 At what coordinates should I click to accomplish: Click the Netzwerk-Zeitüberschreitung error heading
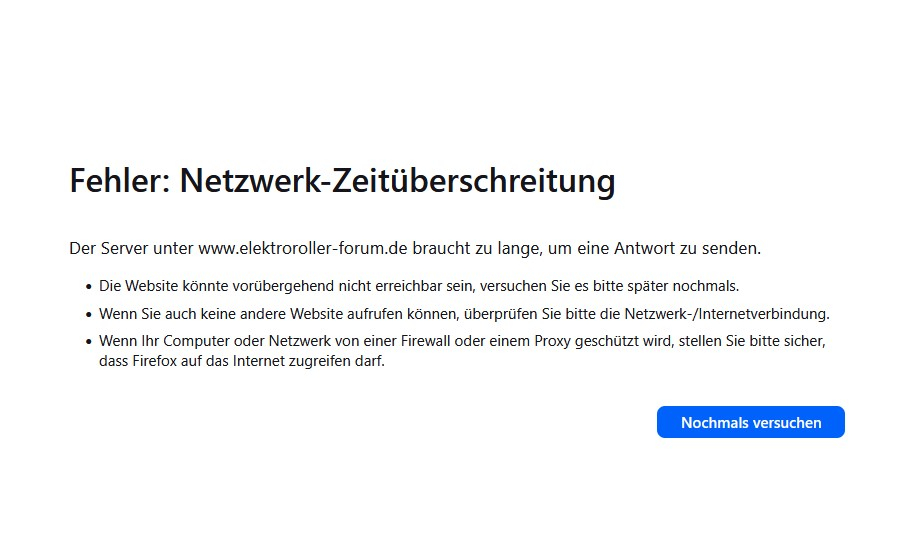397,181
